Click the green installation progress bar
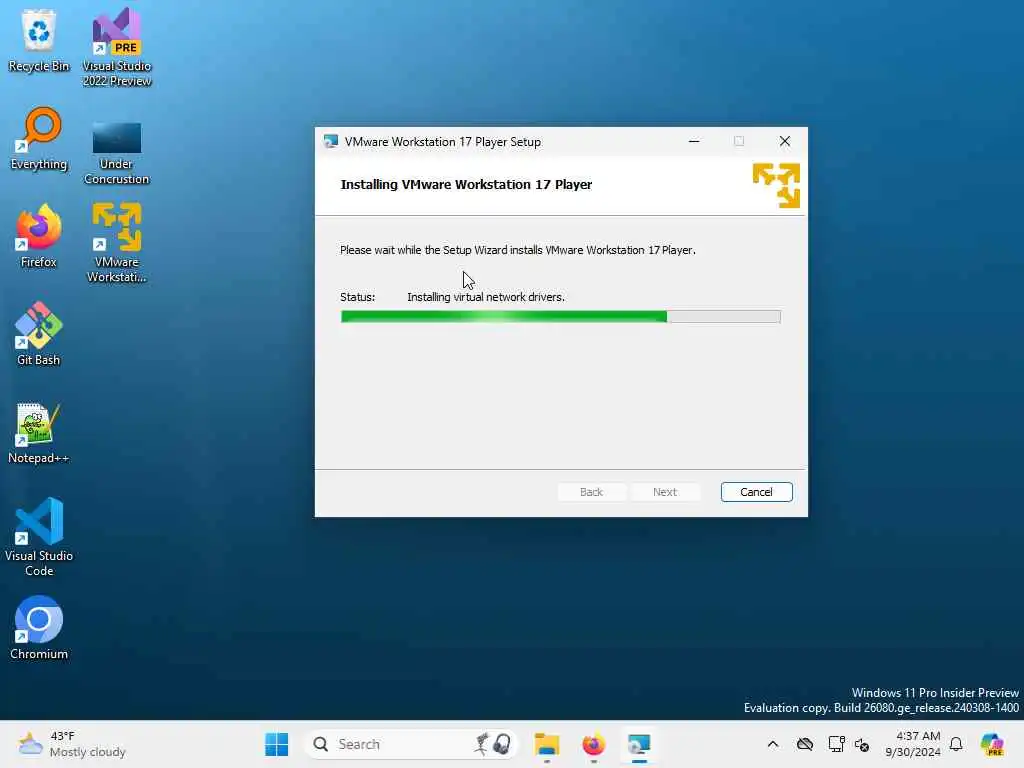Screen dimensions: 1024x768 (560, 317)
